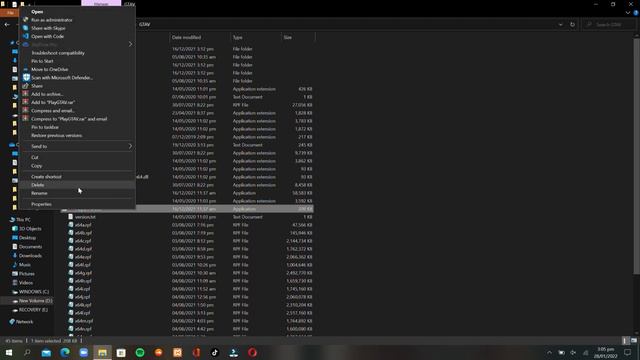This screenshot has height=360, width=640.
Task: Select This PC in navigation pane
Action: pos(23,220)
